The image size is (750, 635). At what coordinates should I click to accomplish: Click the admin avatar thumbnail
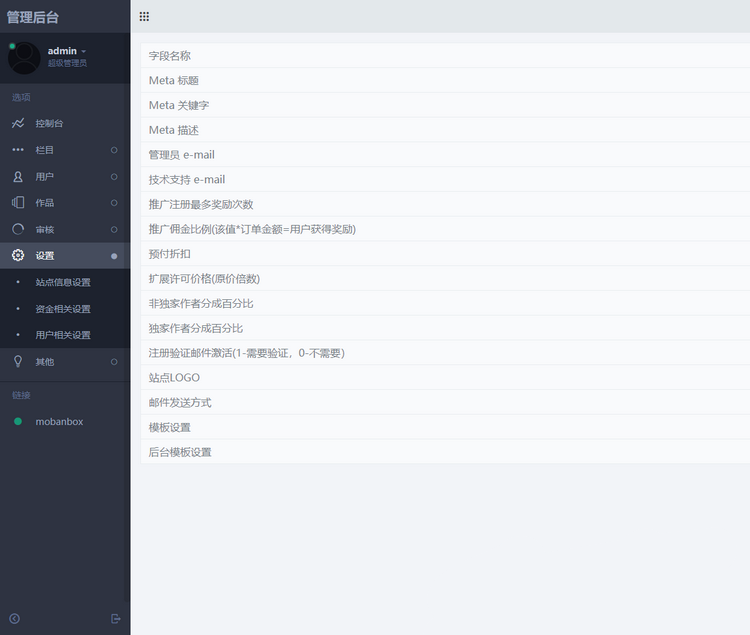pyautogui.click(x=24, y=58)
